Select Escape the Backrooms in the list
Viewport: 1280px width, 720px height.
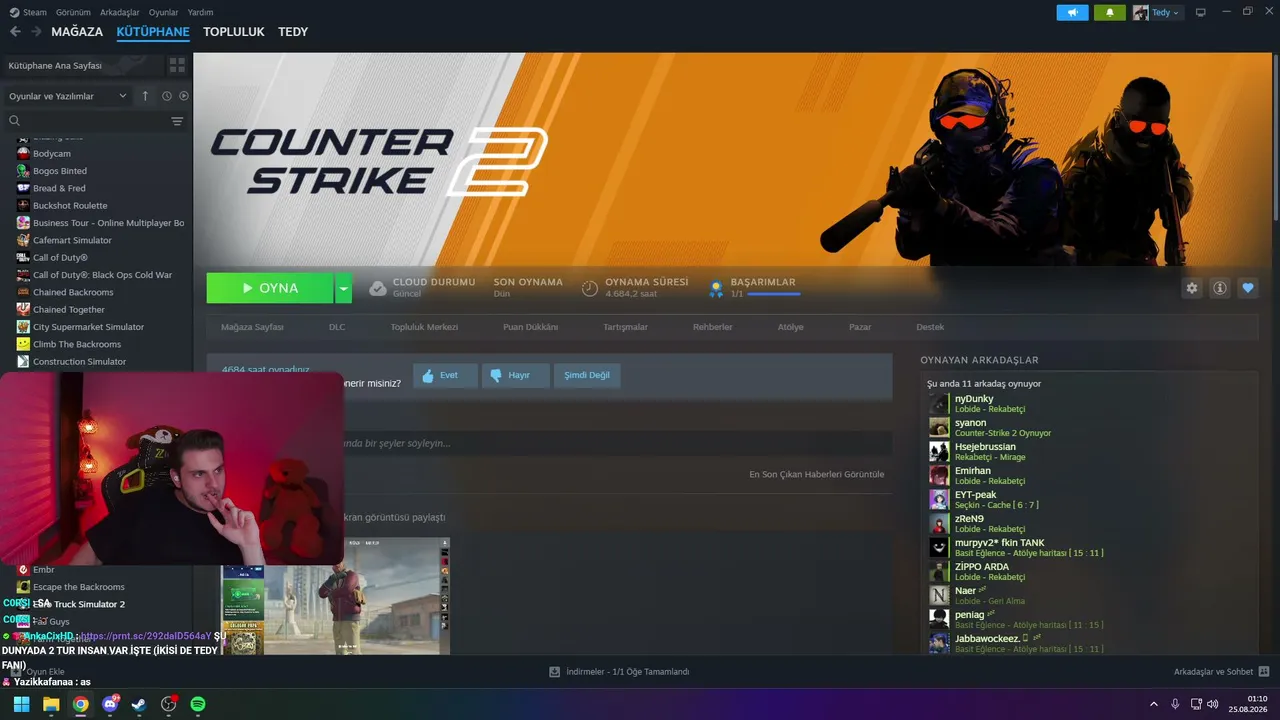pyautogui.click(x=79, y=587)
